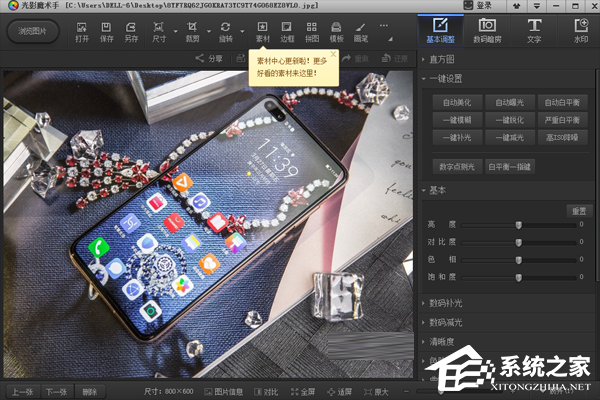Open the 素材 materials center
Screen dimensions: 600x400
262,32
